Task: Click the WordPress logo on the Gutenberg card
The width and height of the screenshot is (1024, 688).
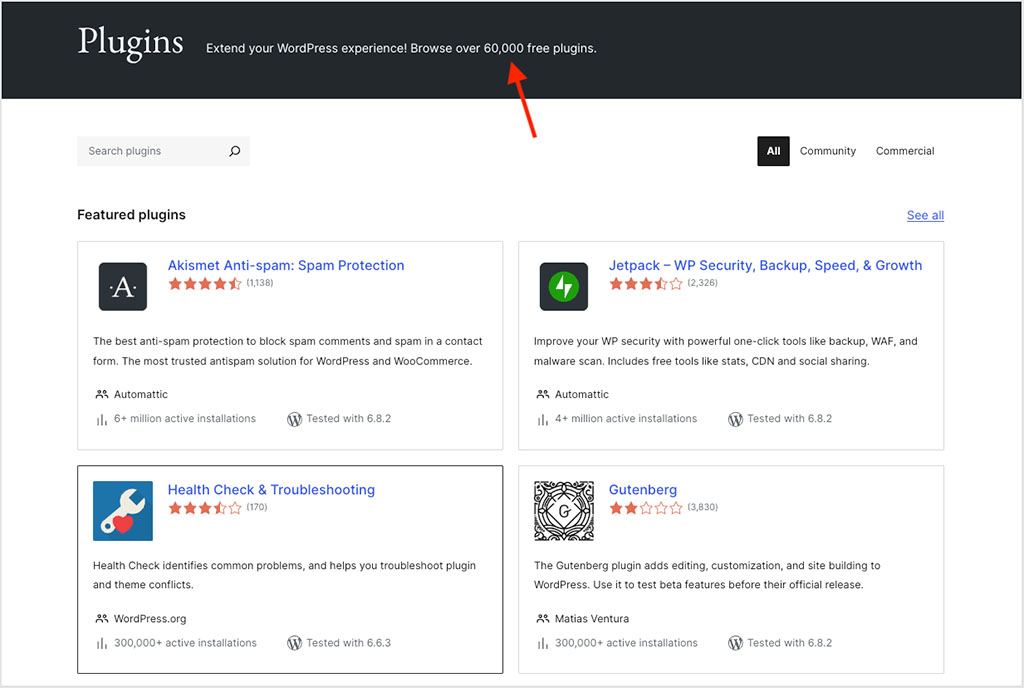Action: click(x=735, y=643)
